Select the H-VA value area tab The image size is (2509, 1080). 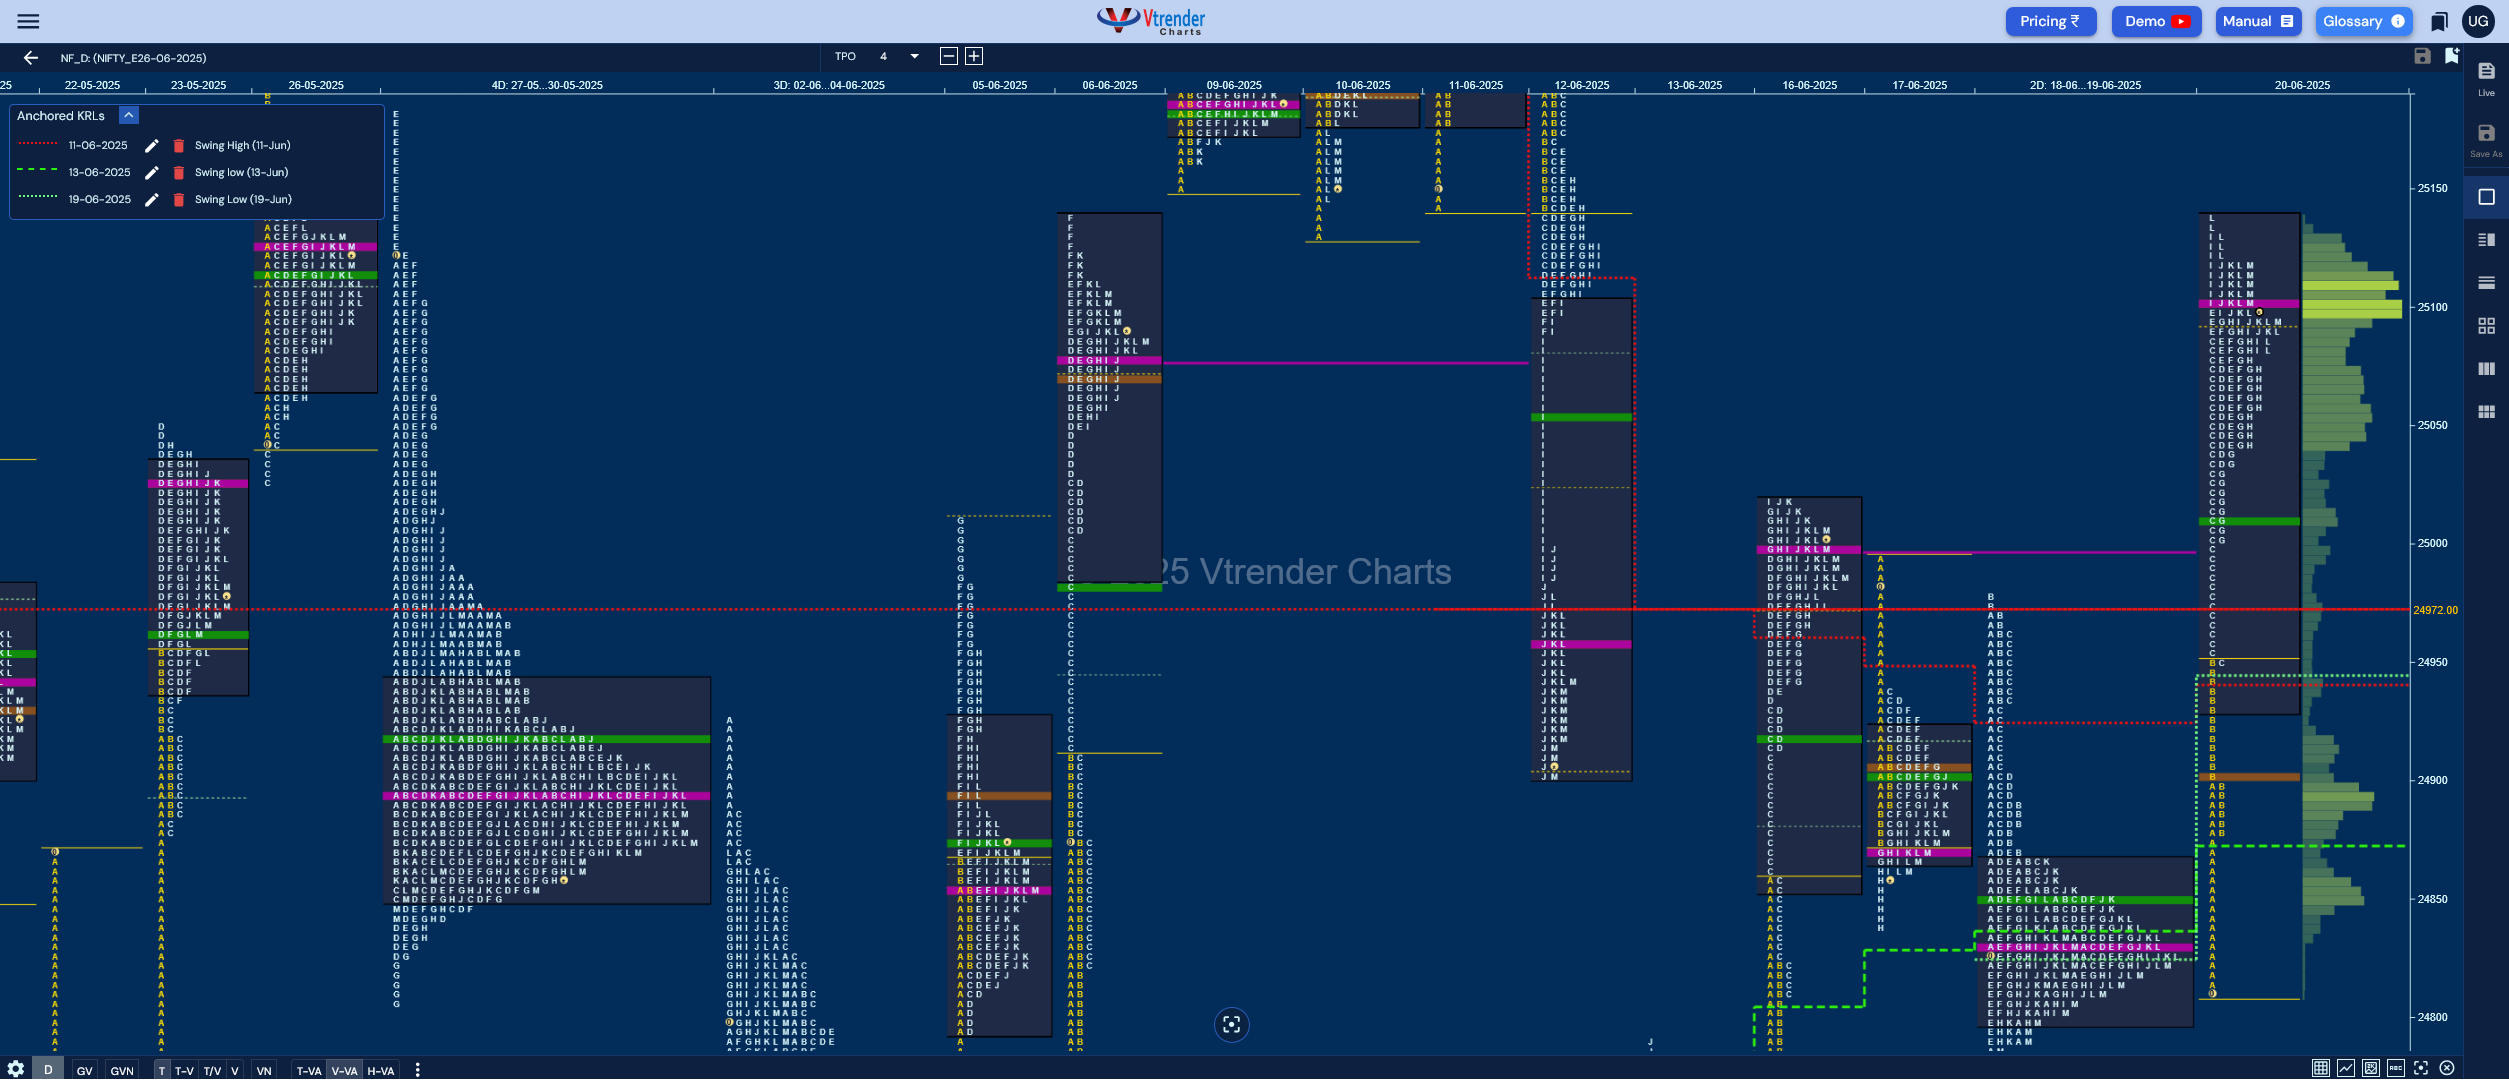(381, 1070)
